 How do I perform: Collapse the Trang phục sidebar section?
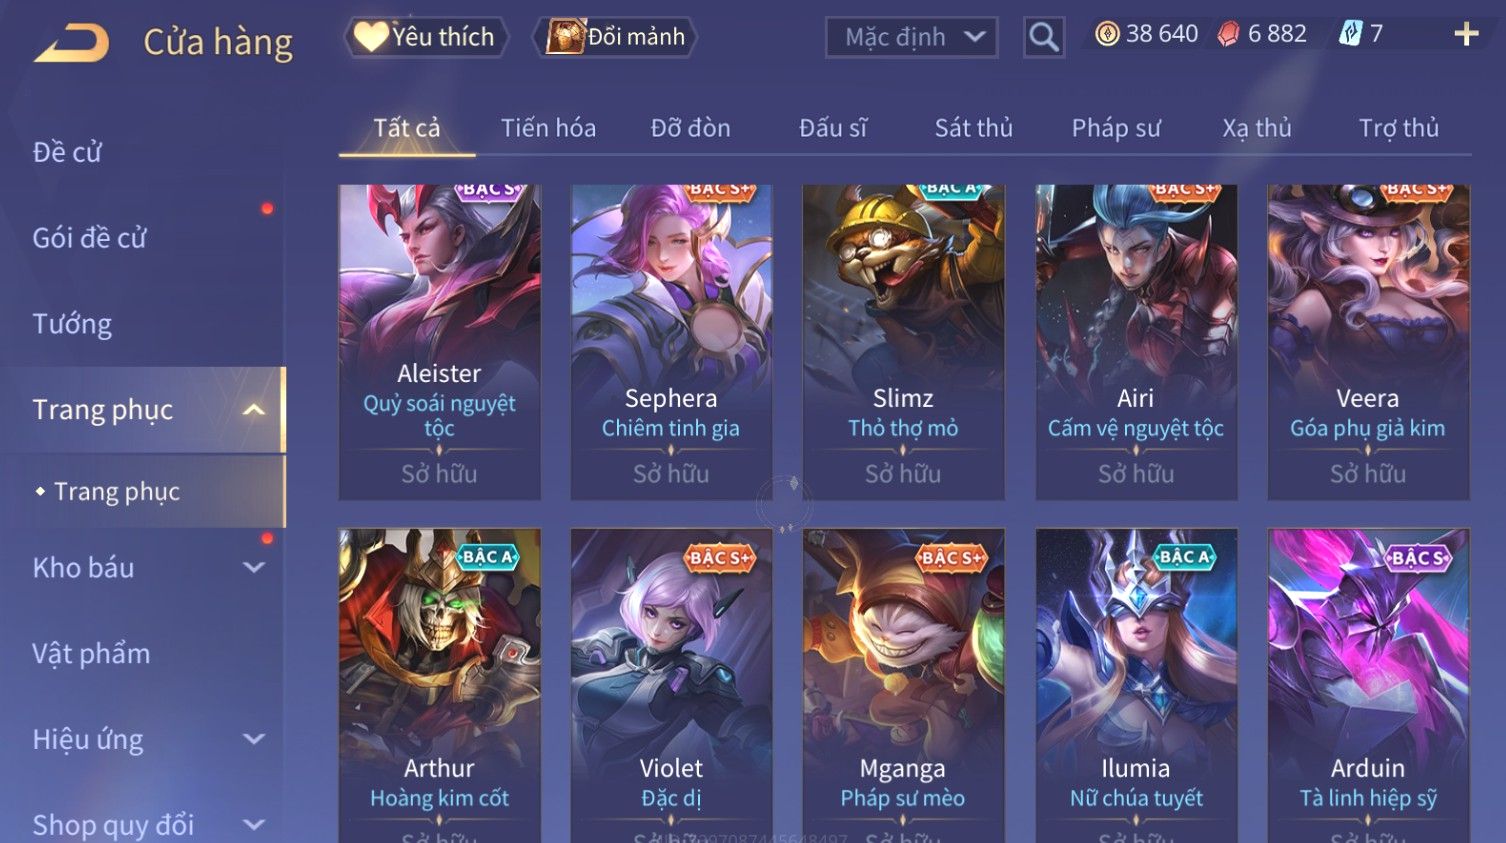(x=254, y=410)
